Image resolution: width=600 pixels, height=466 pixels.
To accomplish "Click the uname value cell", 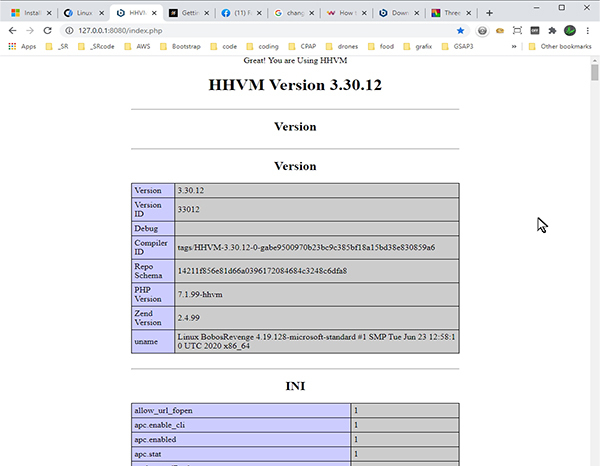I will pyautogui.click(x=317, y=341).
